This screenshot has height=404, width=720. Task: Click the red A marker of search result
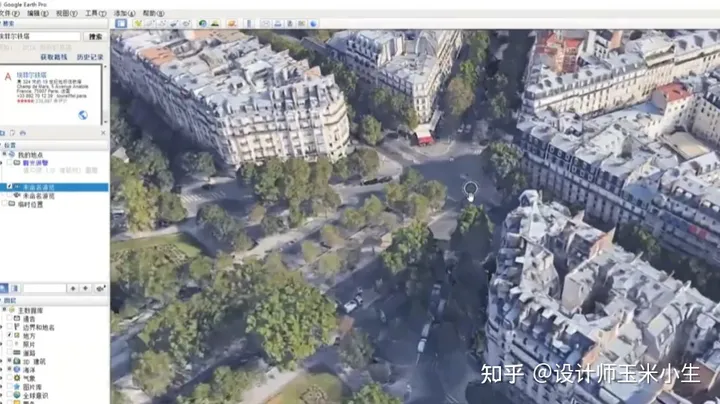tap(8, 77)
